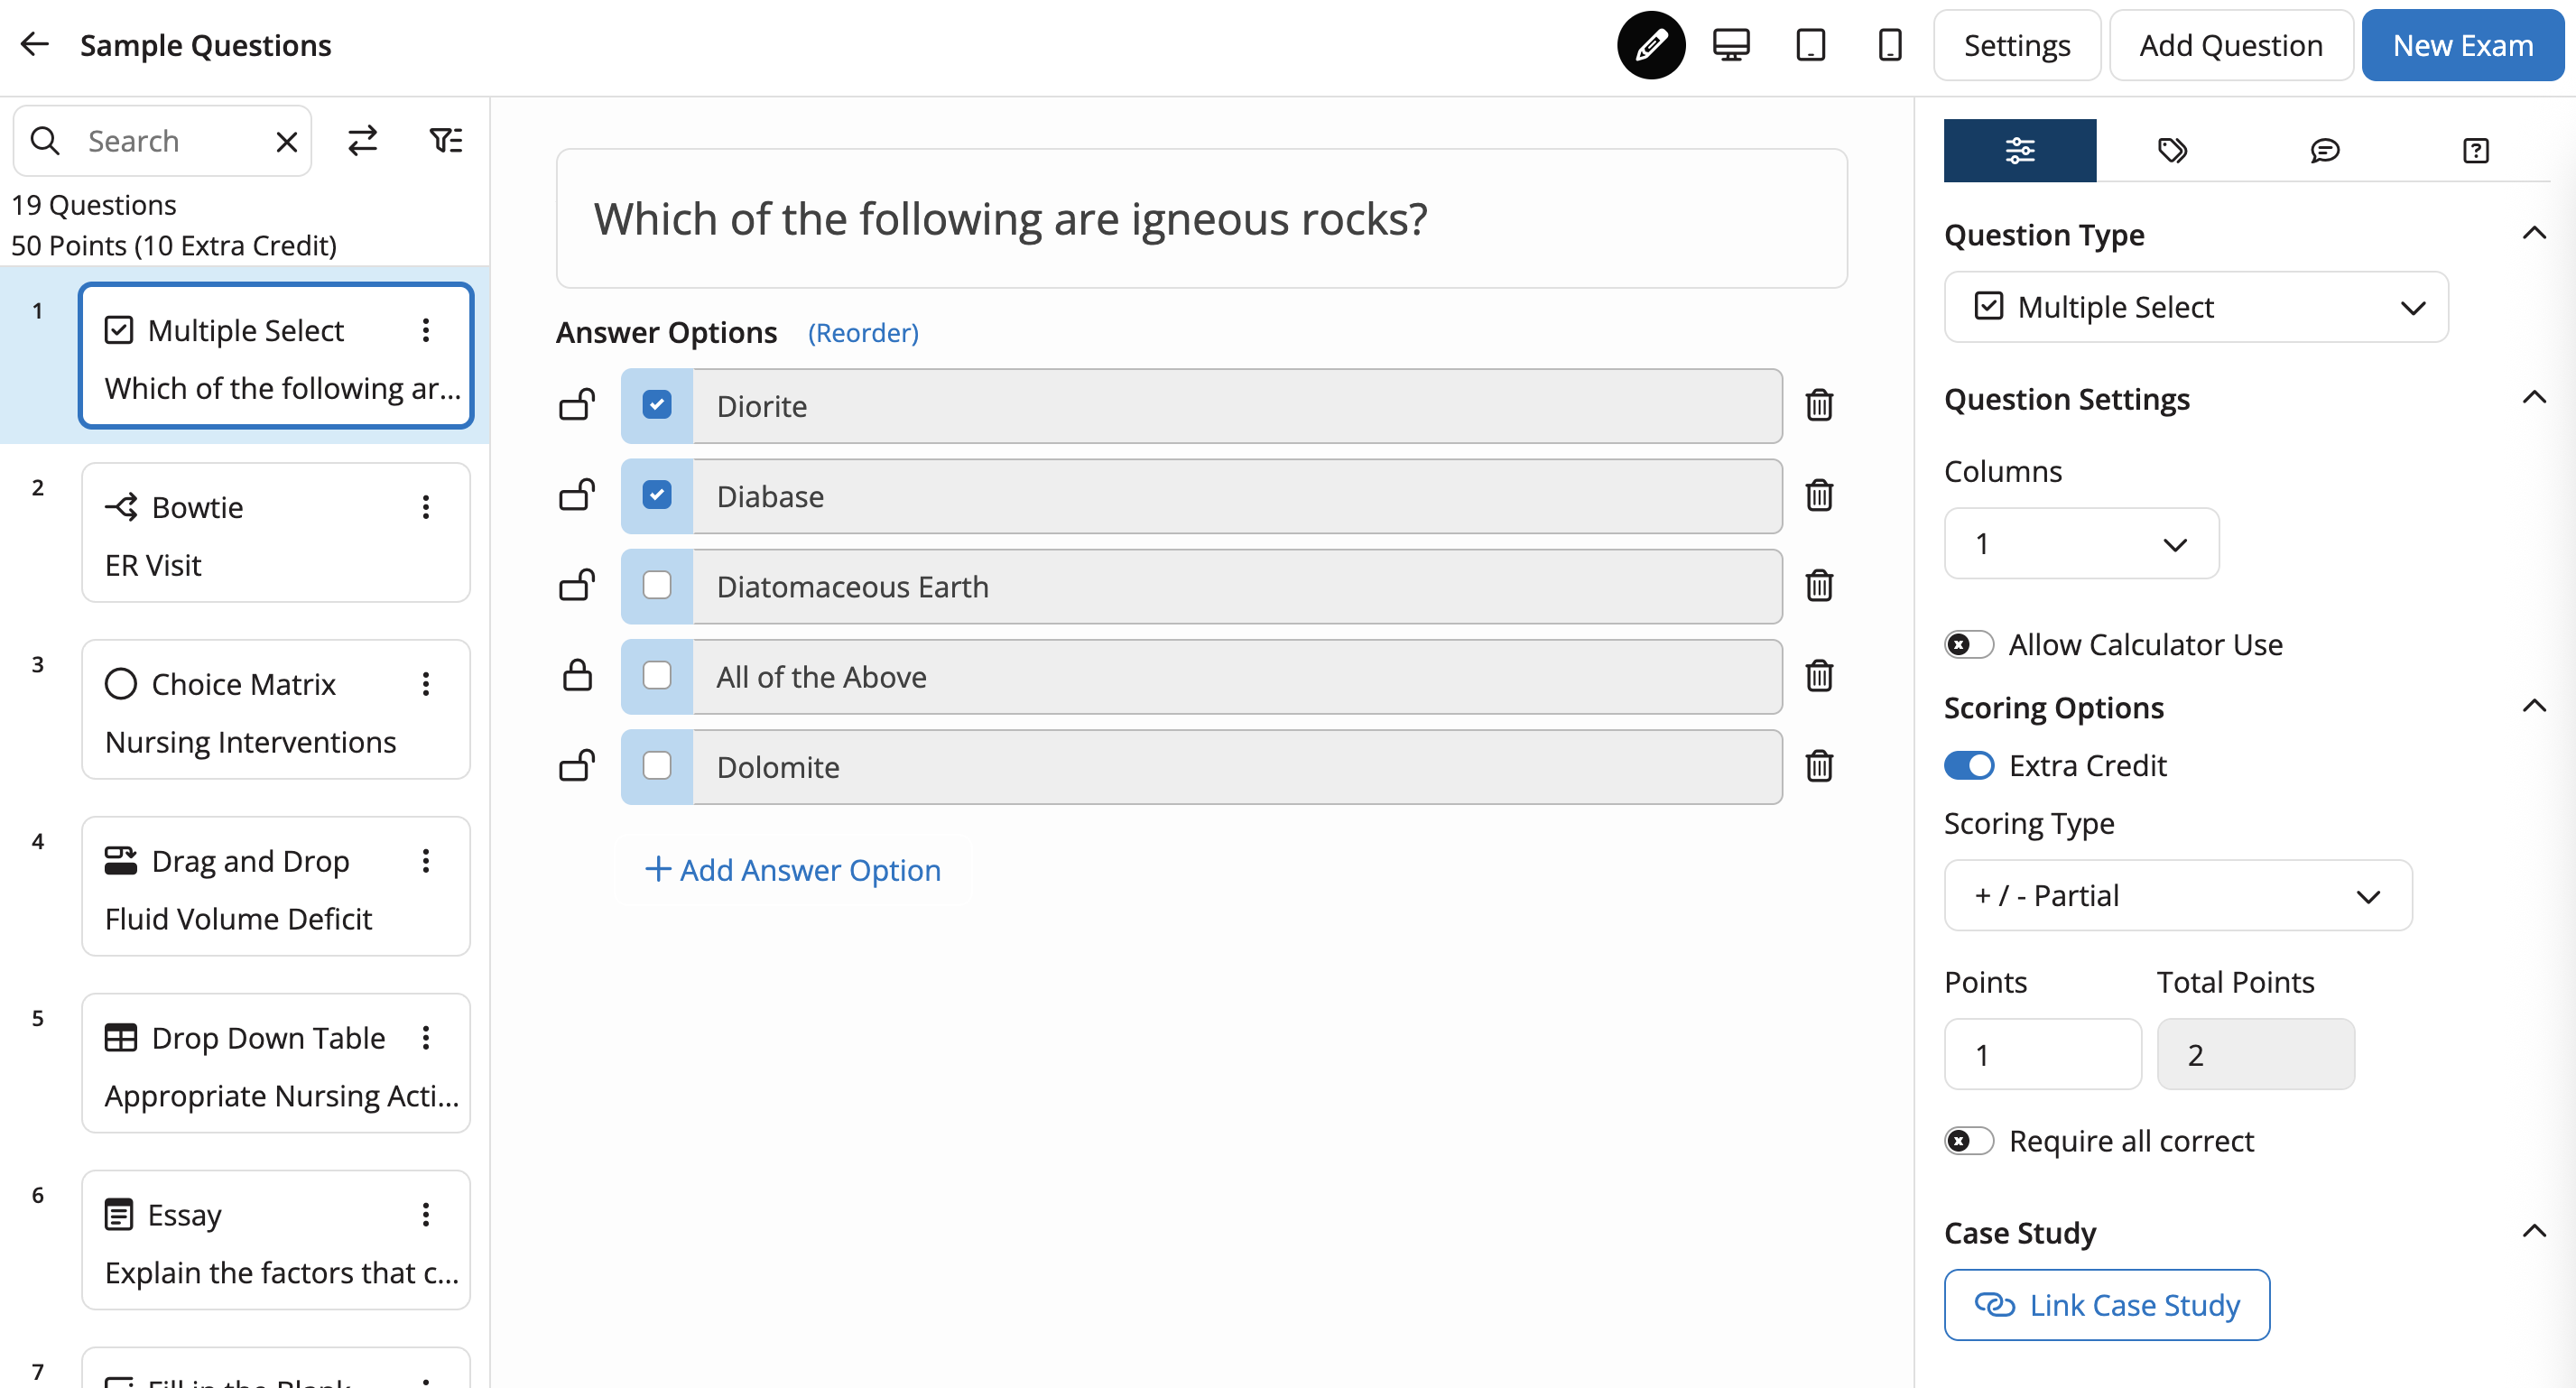The width and height of the screenshot is (2576, 1388).
Task: Click the New Exam button
Action: [x=2463, y=44]
